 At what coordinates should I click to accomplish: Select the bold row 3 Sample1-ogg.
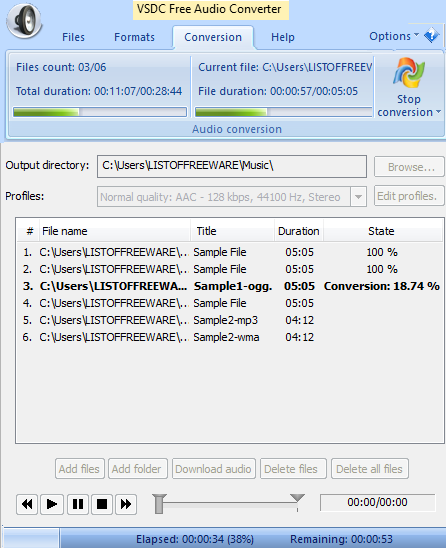pyautogui.click(x=230, y=286)
